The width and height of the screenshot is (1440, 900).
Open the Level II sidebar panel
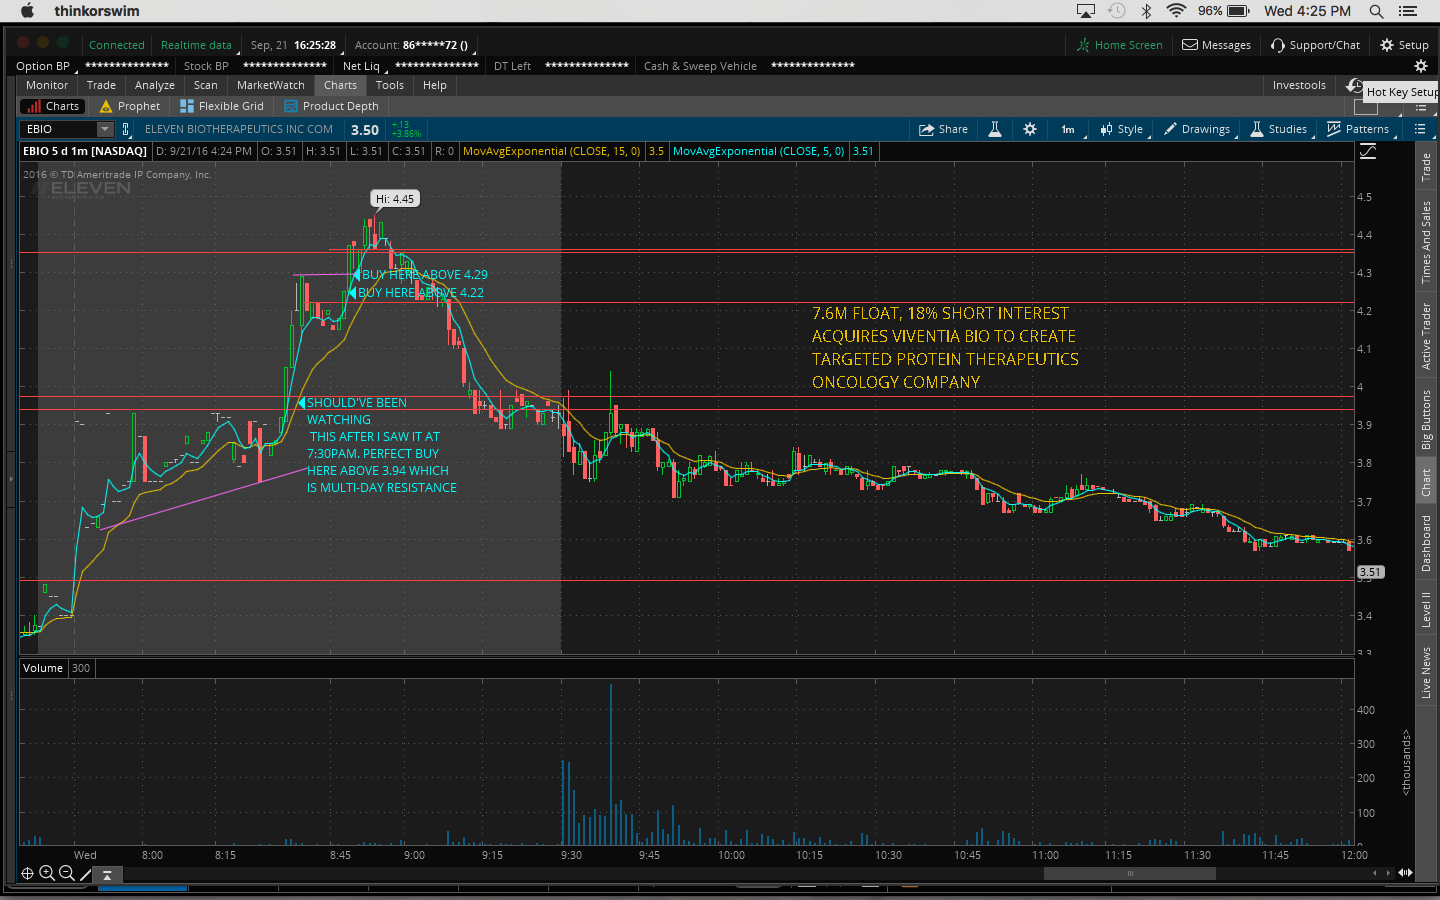pyautogui.click(x=1426, y=609)
